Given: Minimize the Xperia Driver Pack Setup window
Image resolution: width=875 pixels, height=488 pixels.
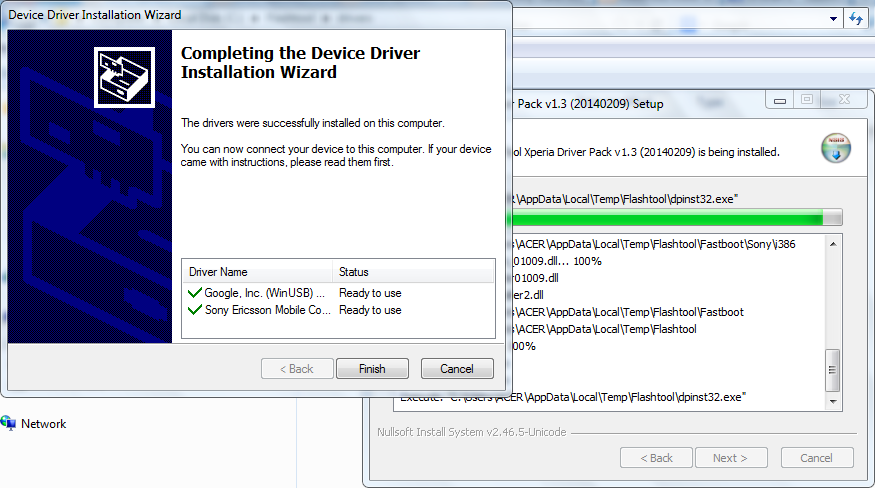Looking at the screenshot, I should (x=780, y=101).
